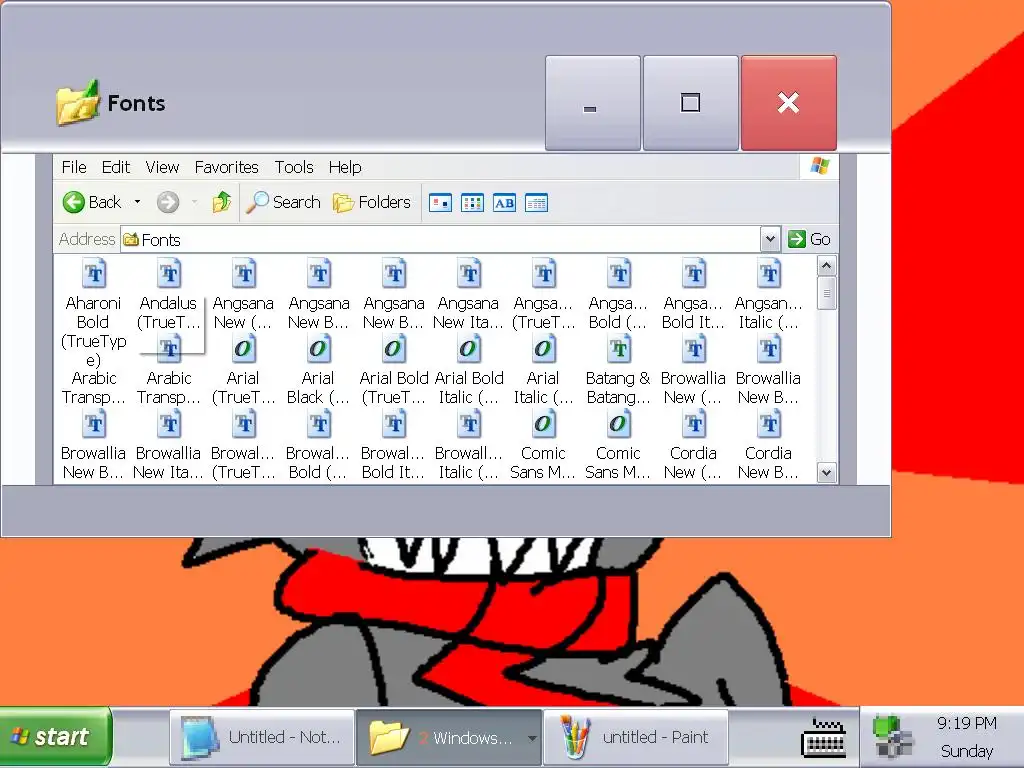The width and height of the screenshot is (1024, 768).
Task: Open the File menu
Action: coord(74,167)
